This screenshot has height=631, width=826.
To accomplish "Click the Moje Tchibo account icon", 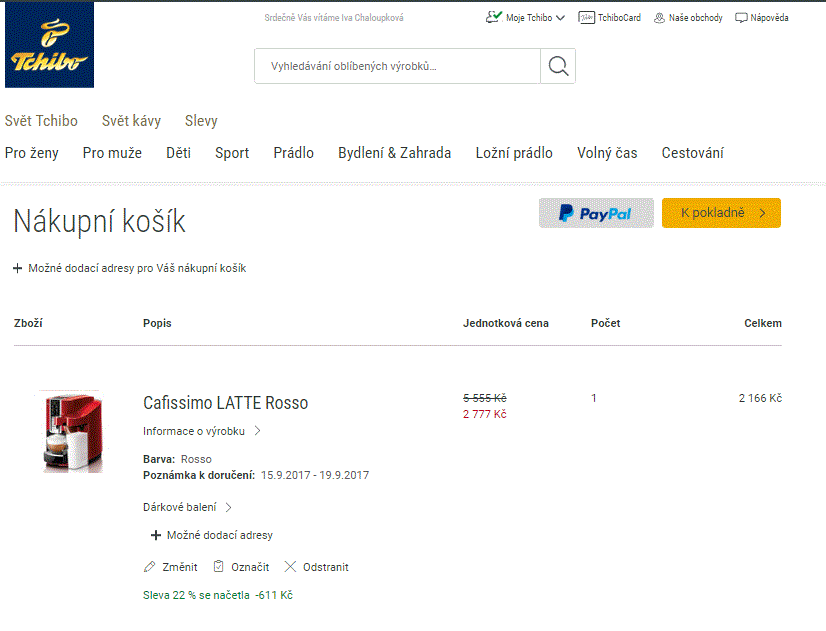I will [x=493, y=17].
